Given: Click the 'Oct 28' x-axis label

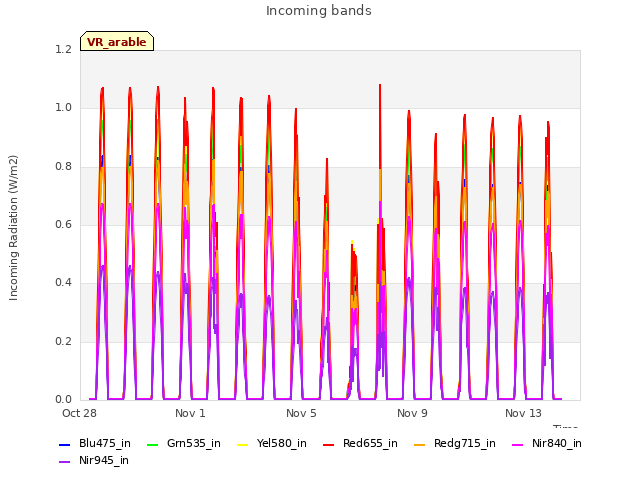Looking at the screenshot, I should [x=79, y=413].
